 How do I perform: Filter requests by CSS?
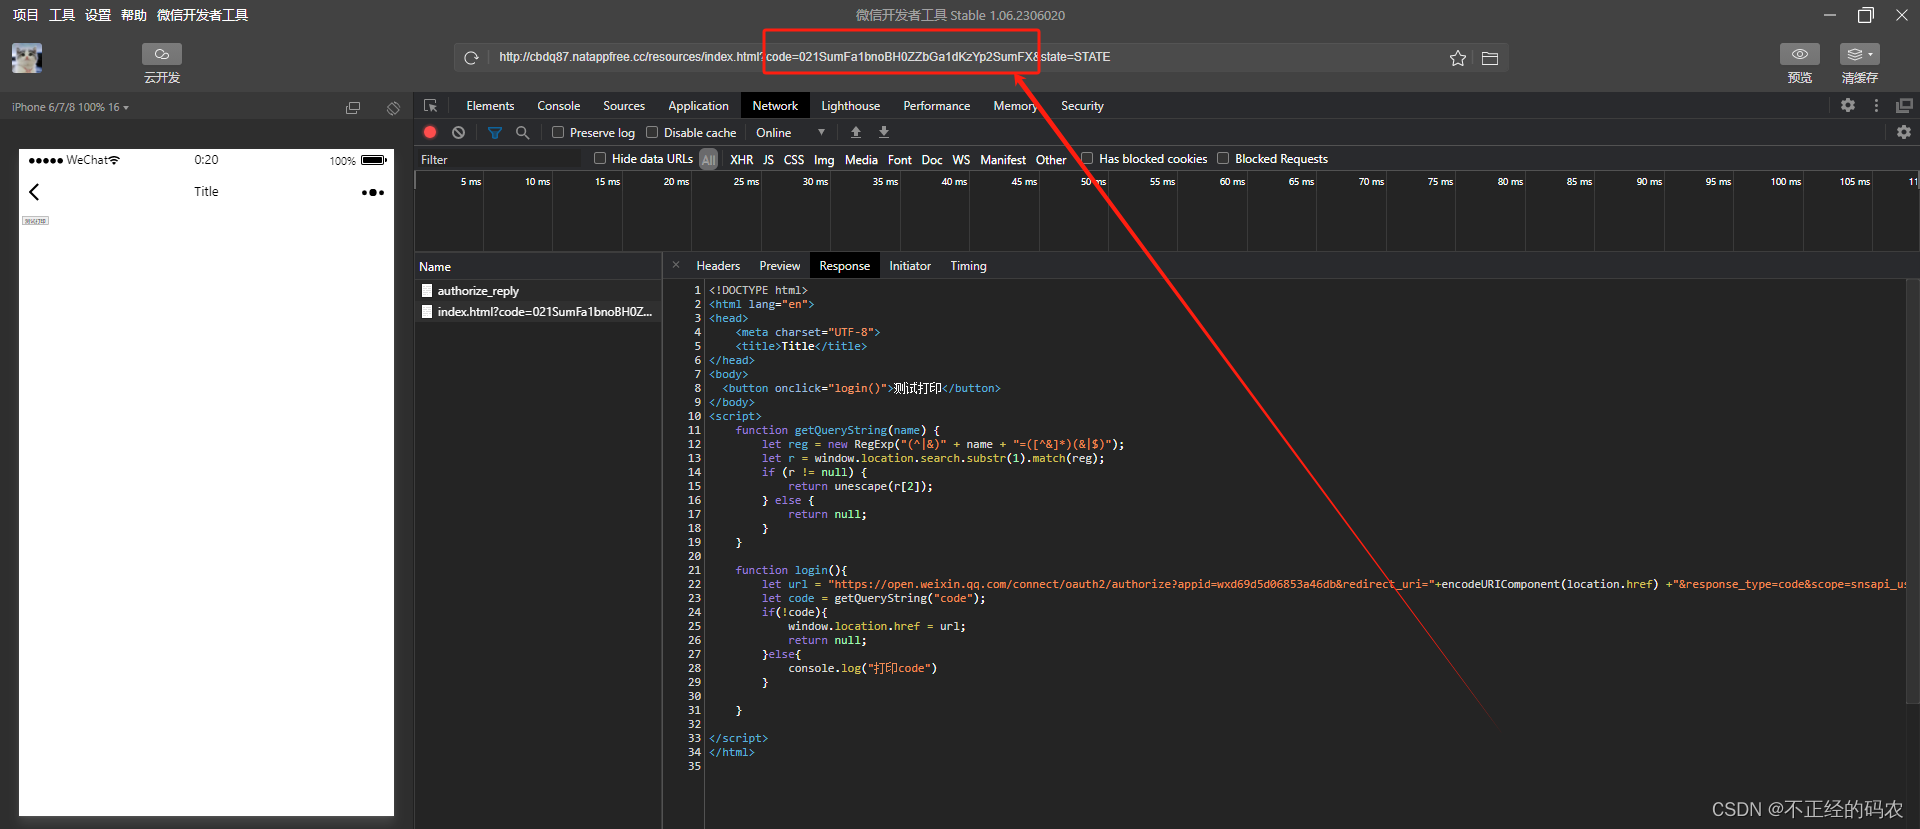tap(794, 159)
